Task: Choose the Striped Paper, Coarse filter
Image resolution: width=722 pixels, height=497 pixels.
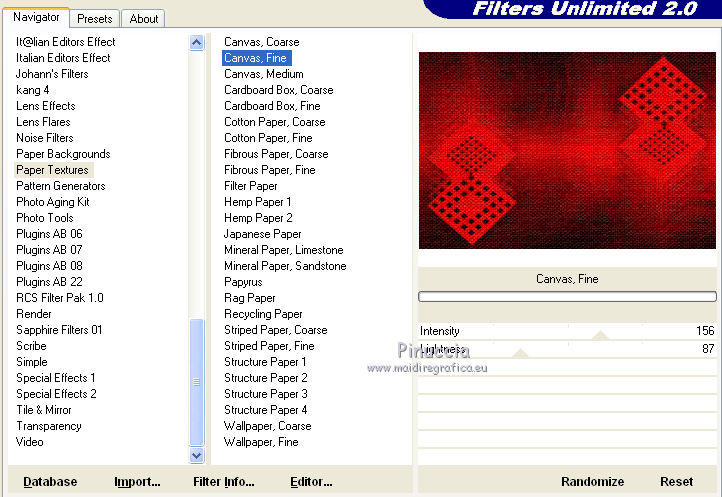Action: click(276, 330)
